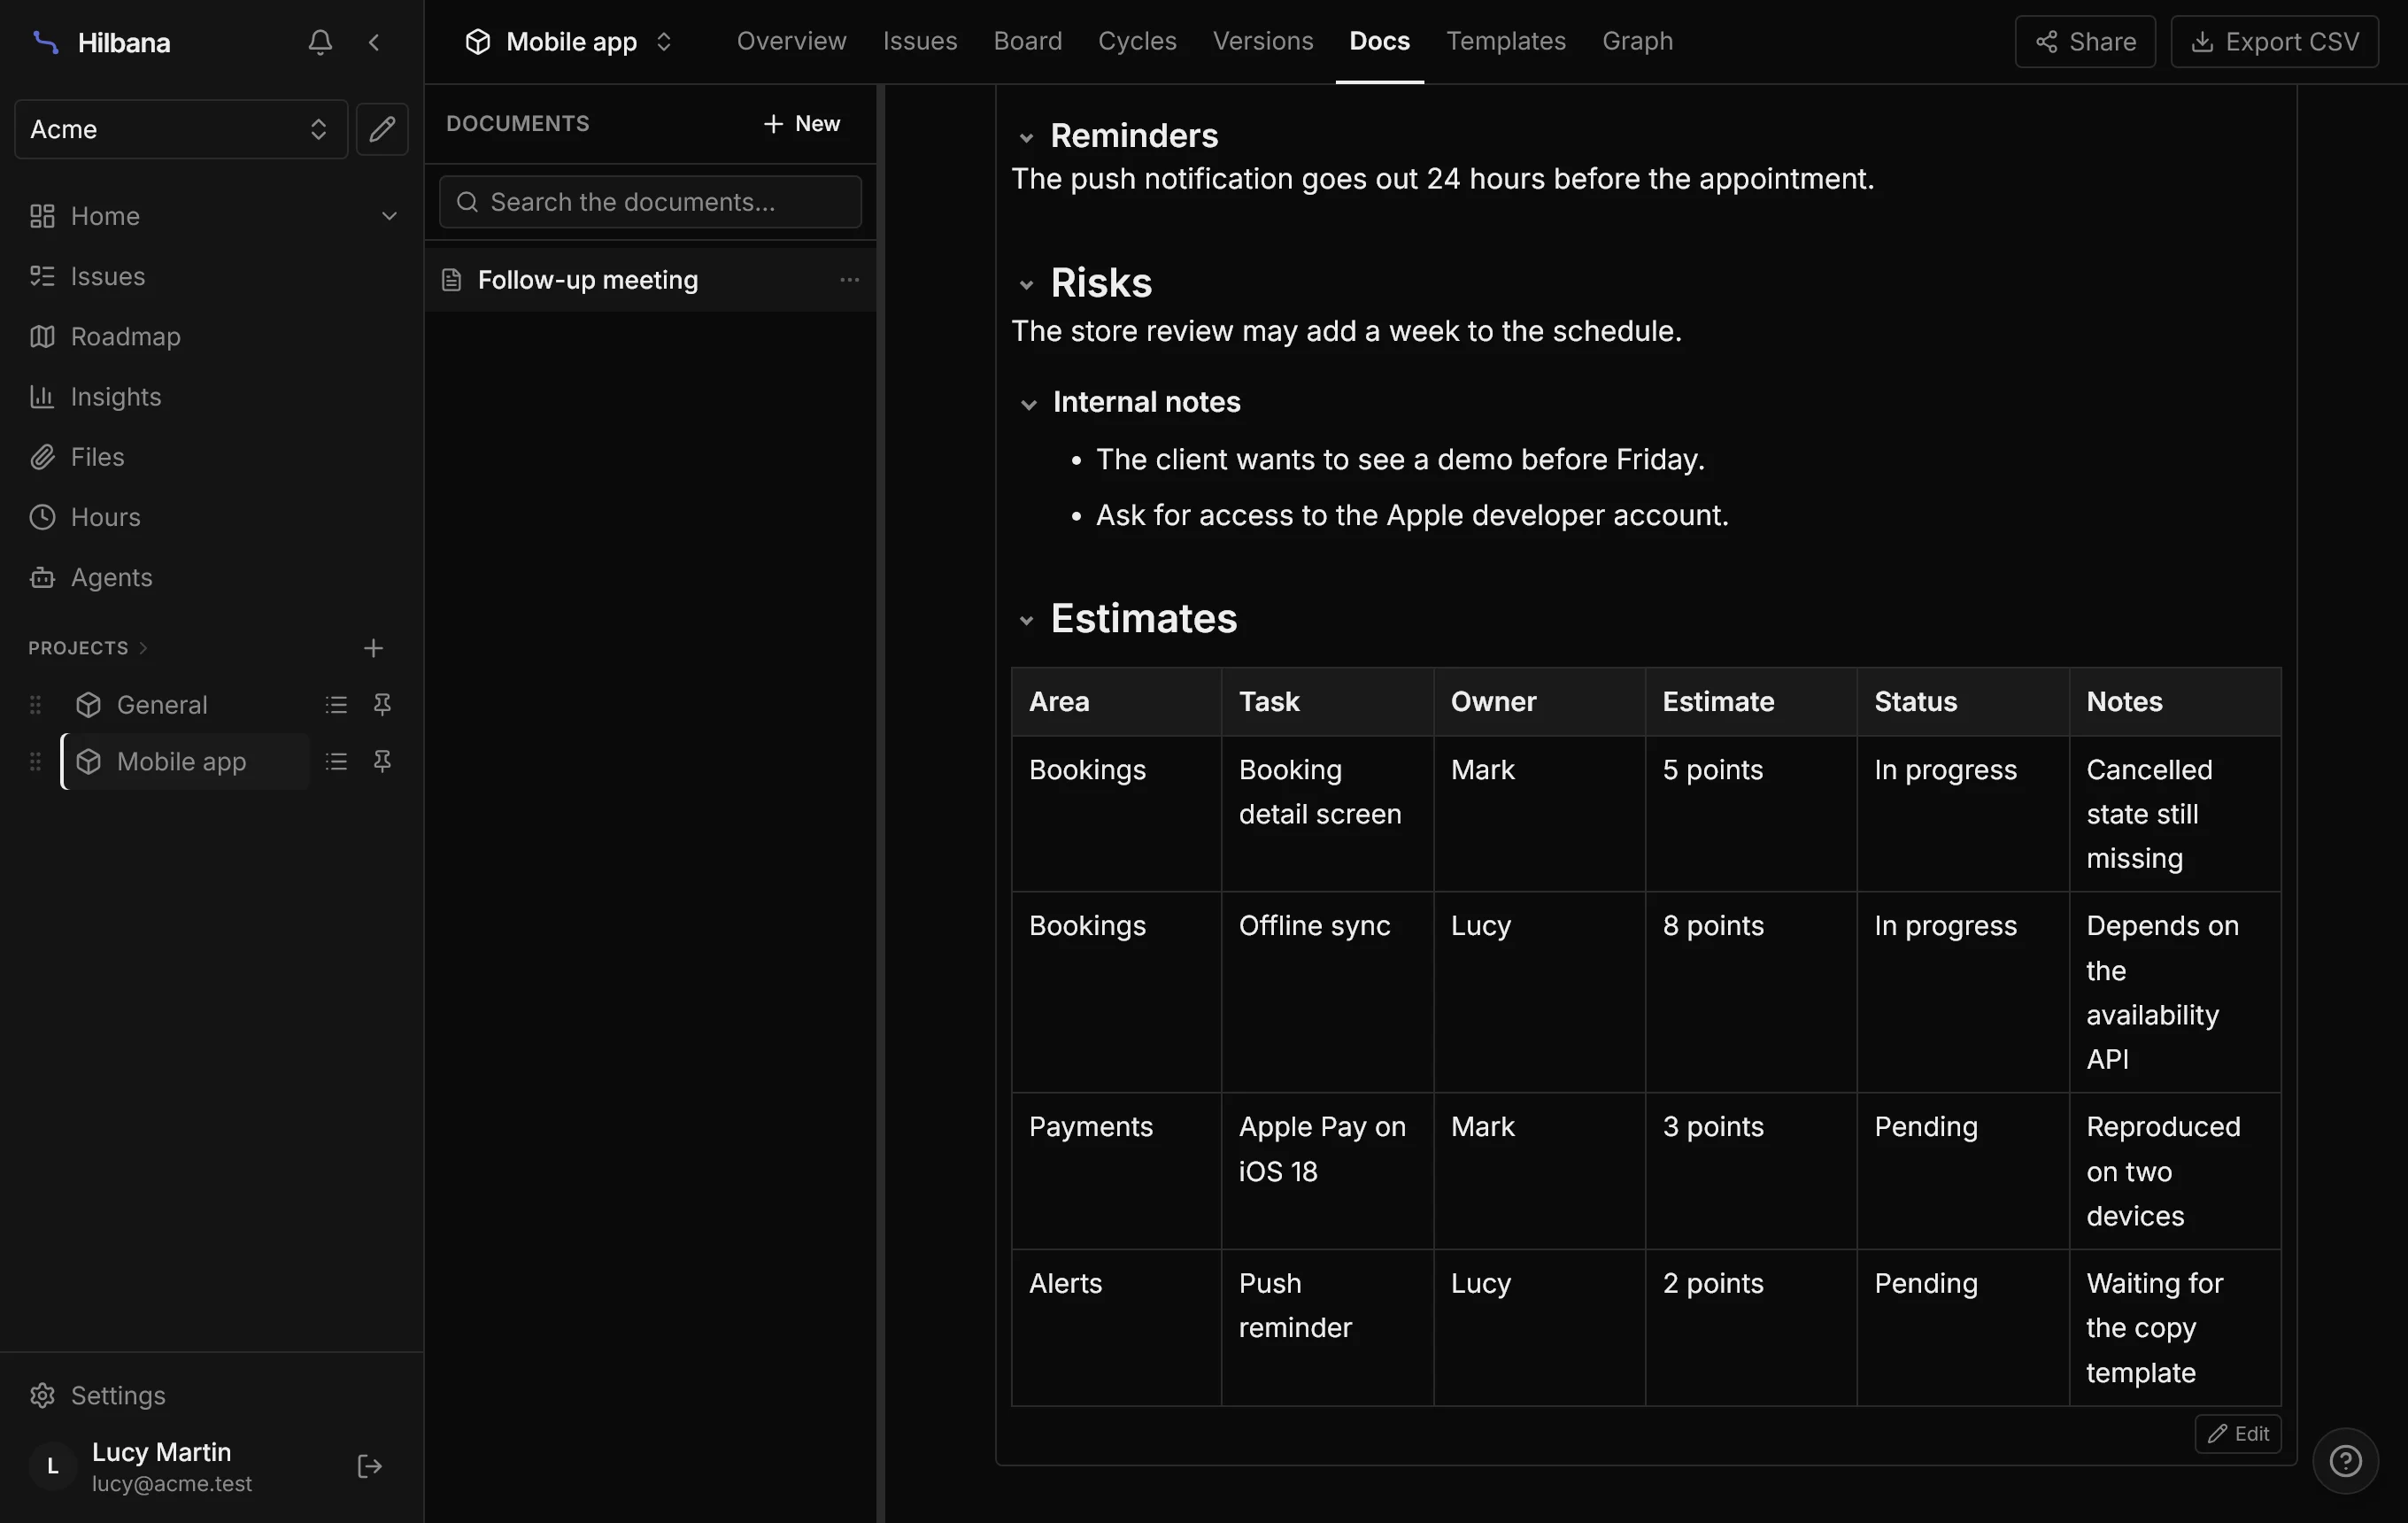
Task: Expand the PROJECTS header arrow
Action: [x=143, y=648]
